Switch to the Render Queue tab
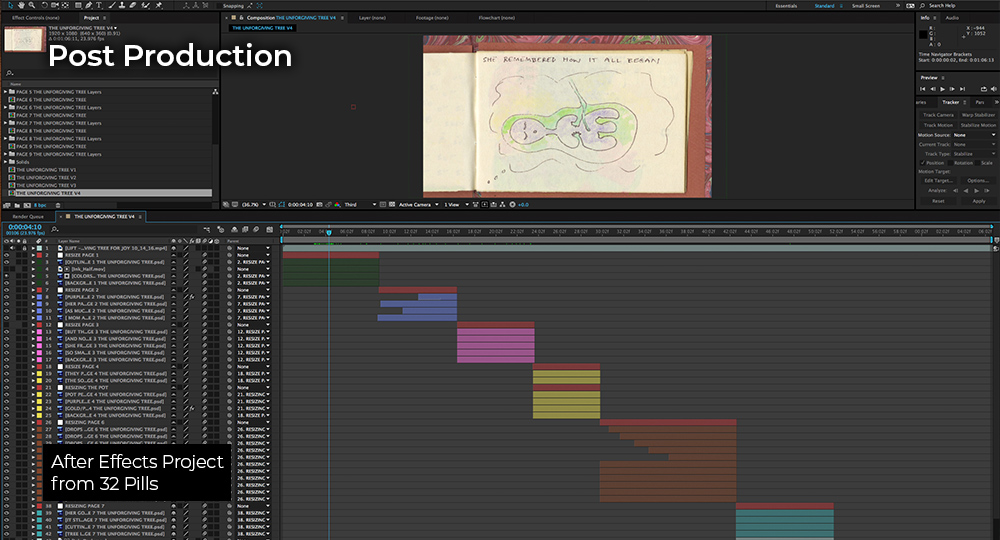Viewport: 1000px width, 540px height. click(x=28, y=217)
